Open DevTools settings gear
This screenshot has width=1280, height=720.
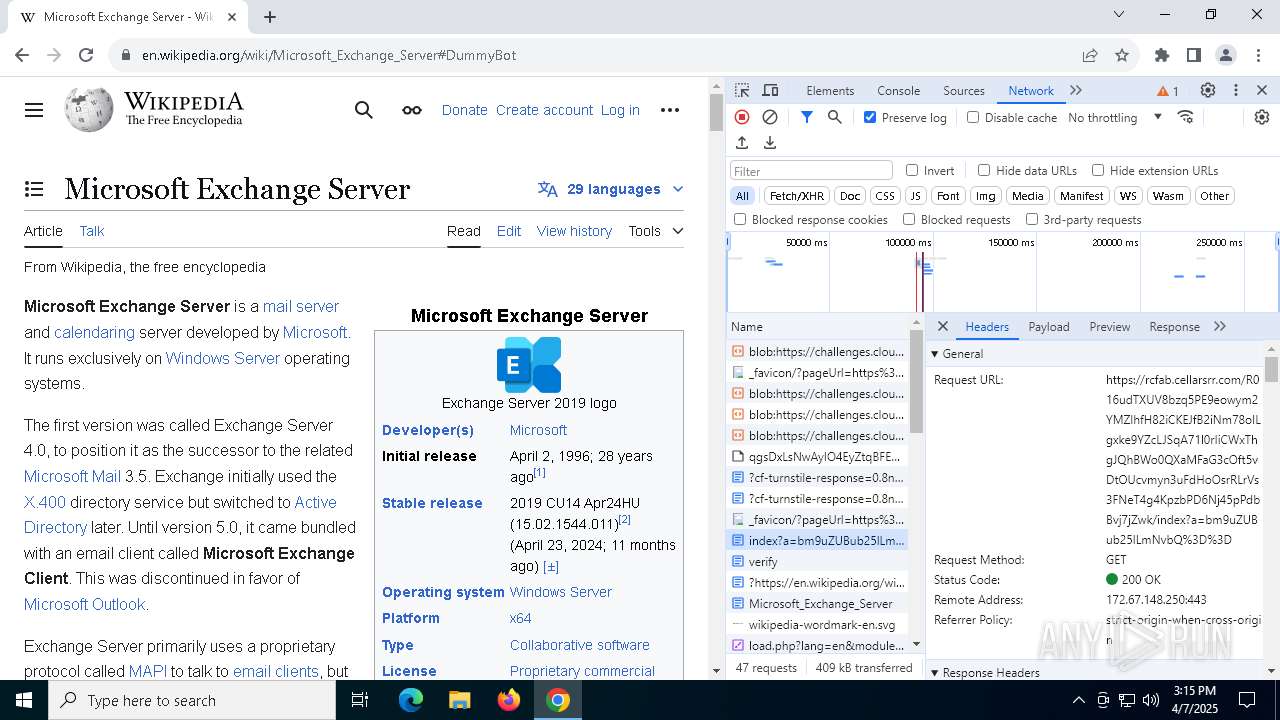[1208, 90]
